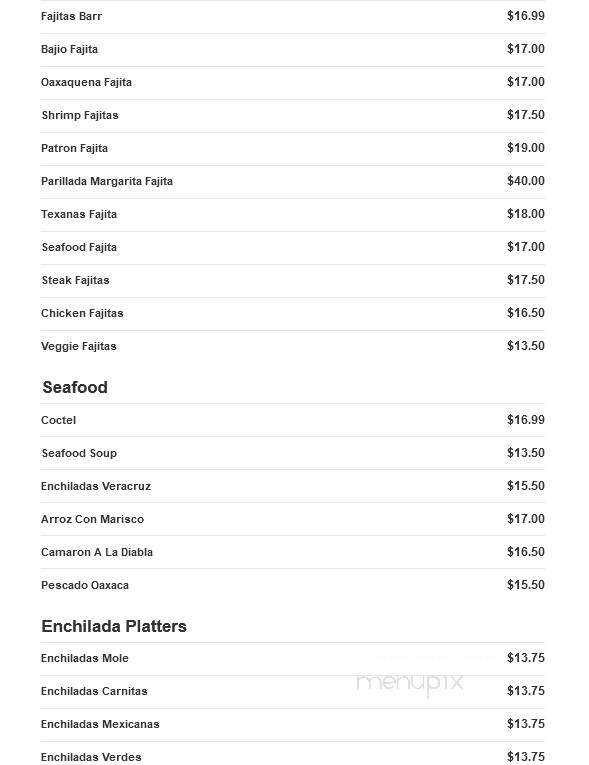Select the Fajitas Barr menu item

point(71,16)
